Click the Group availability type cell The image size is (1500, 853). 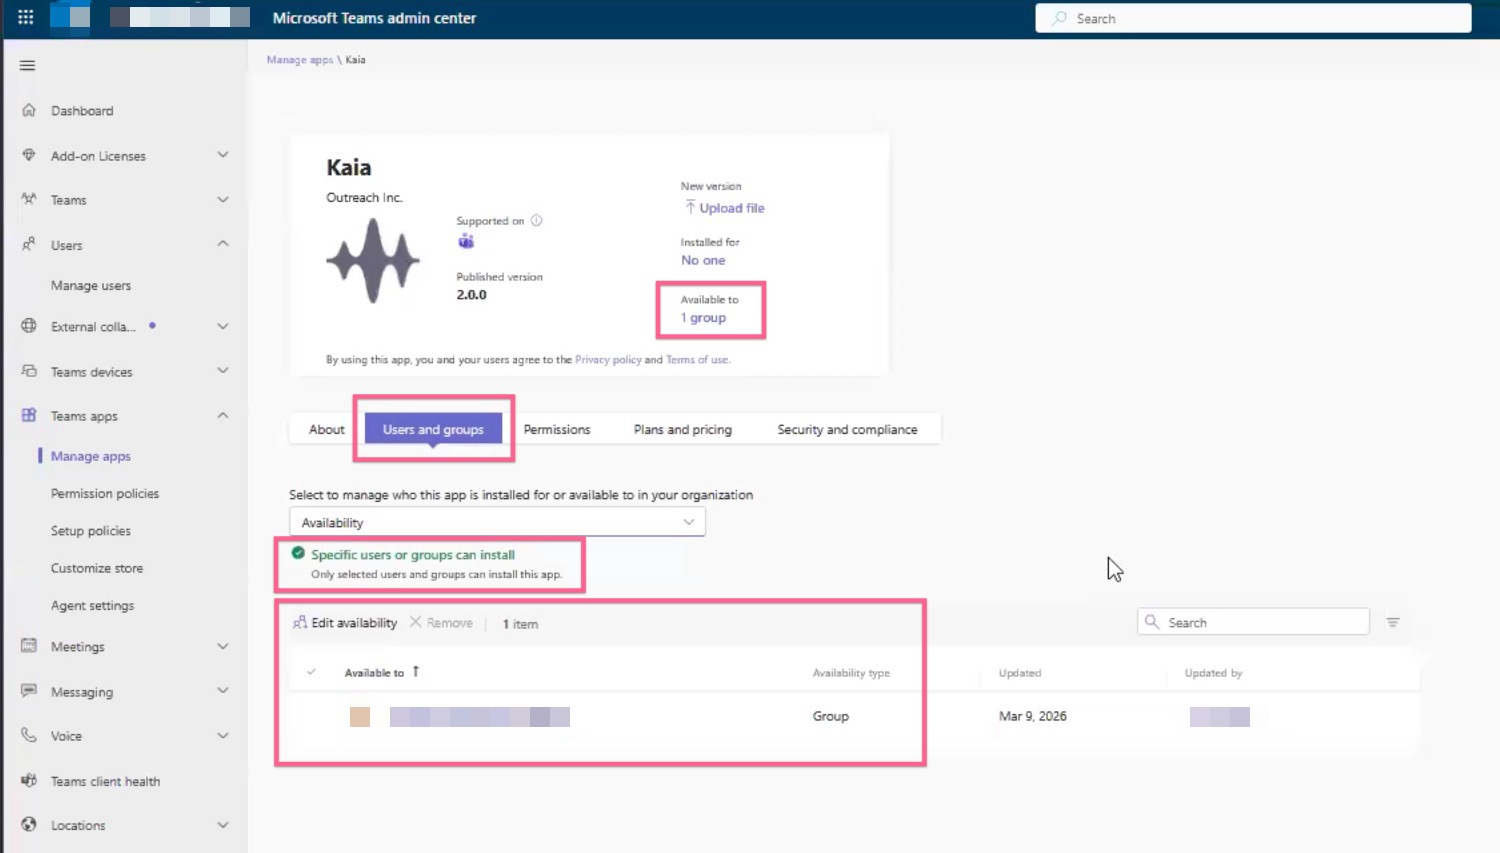(830, 716)
